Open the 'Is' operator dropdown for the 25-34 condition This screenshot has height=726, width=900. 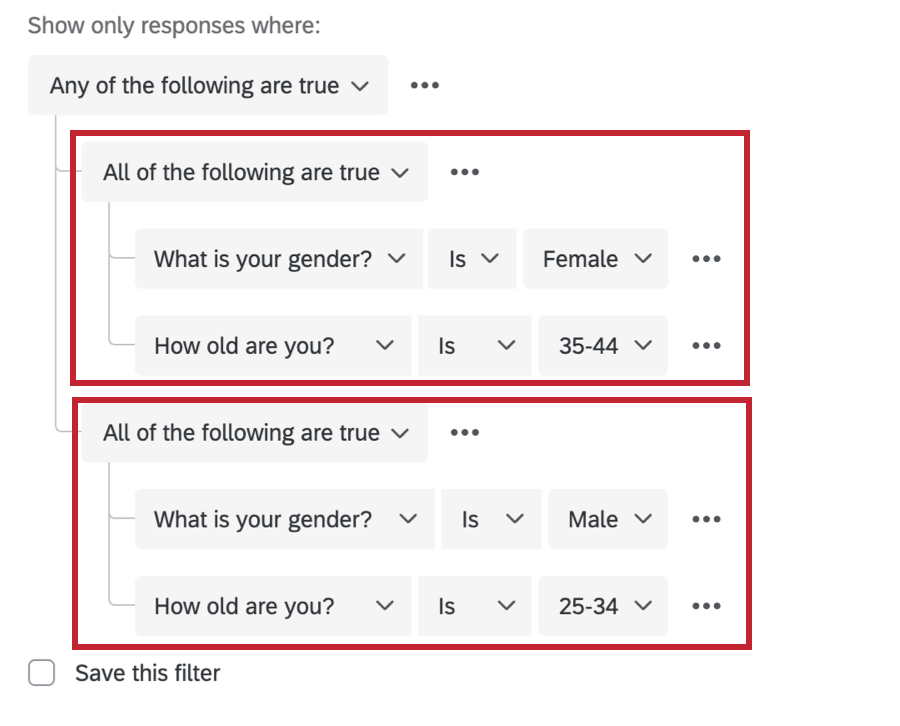click(474, 606)
